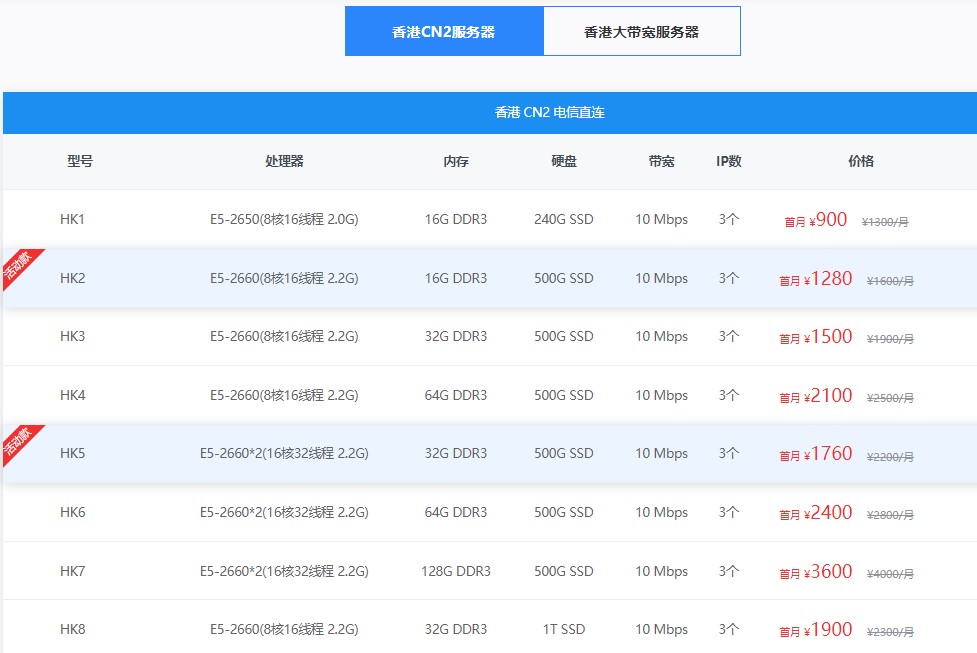Image resolution: width=977 pixels, height=653 pixels.
Task: Switch to the 香港CN2服务器 tab
Action: click(443, 32)
